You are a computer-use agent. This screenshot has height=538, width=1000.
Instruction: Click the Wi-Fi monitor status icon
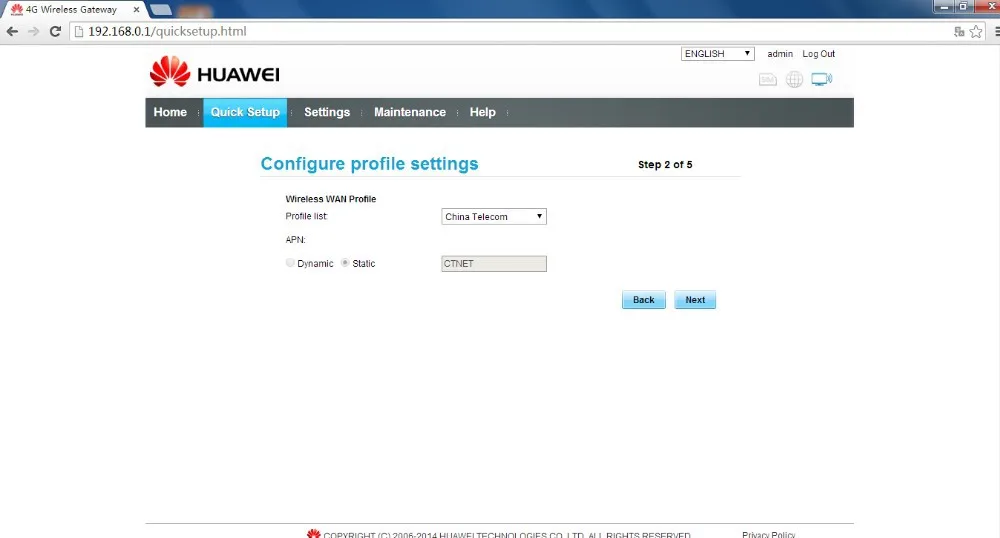821,80
